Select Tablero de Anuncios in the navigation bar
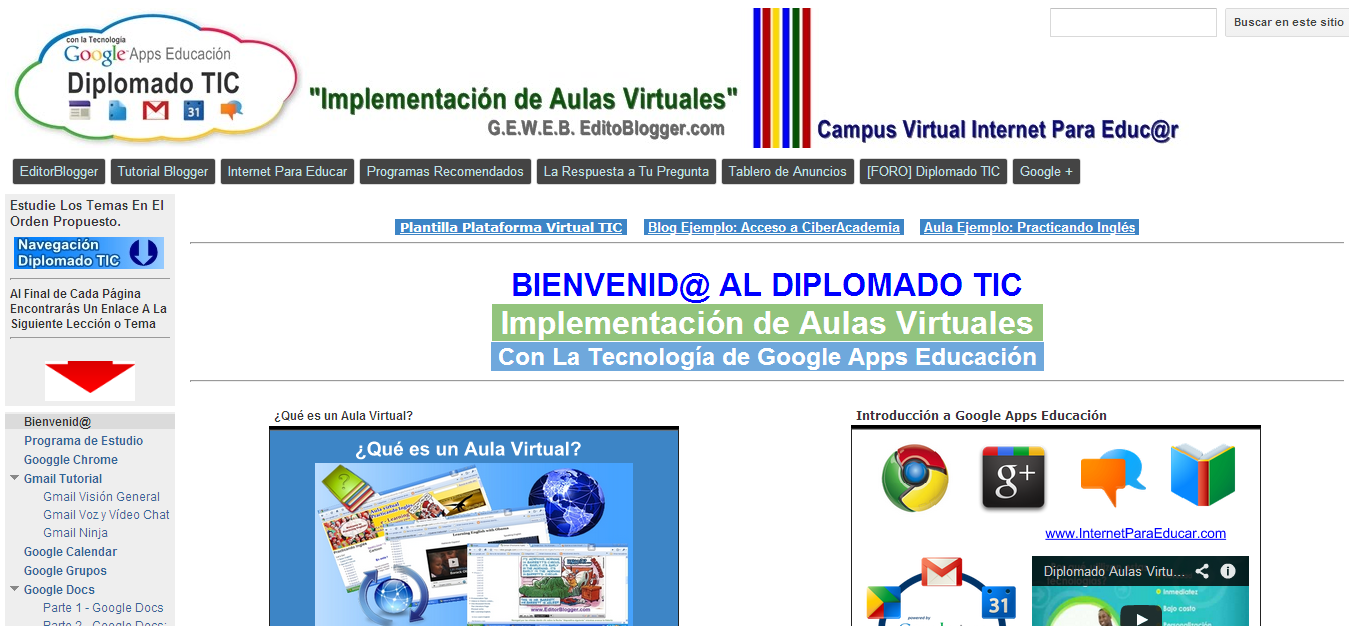 tap(787, 171)
